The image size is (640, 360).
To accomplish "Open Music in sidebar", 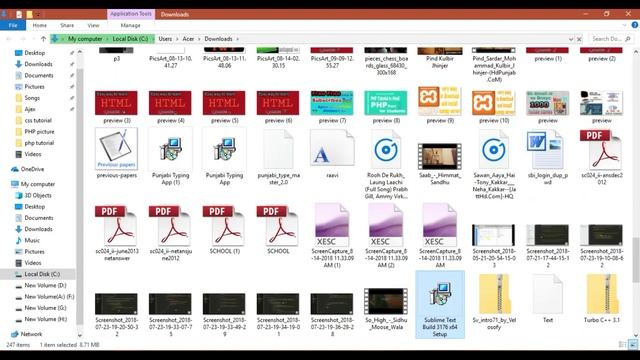I will 32,240.
